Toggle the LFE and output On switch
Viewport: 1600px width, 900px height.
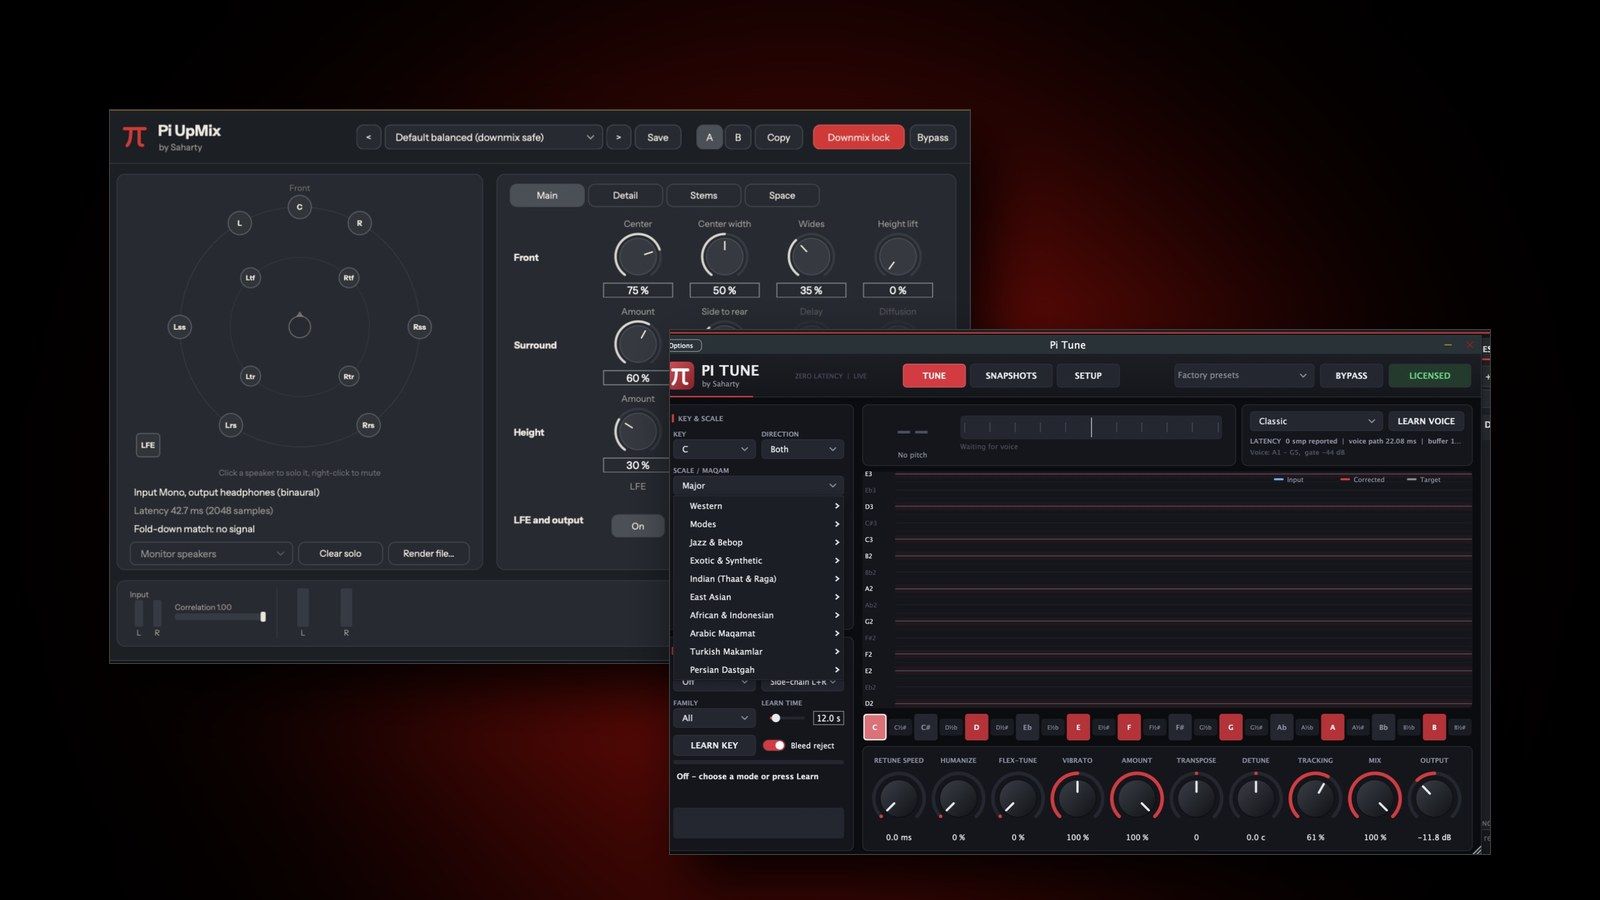[638, 526]
